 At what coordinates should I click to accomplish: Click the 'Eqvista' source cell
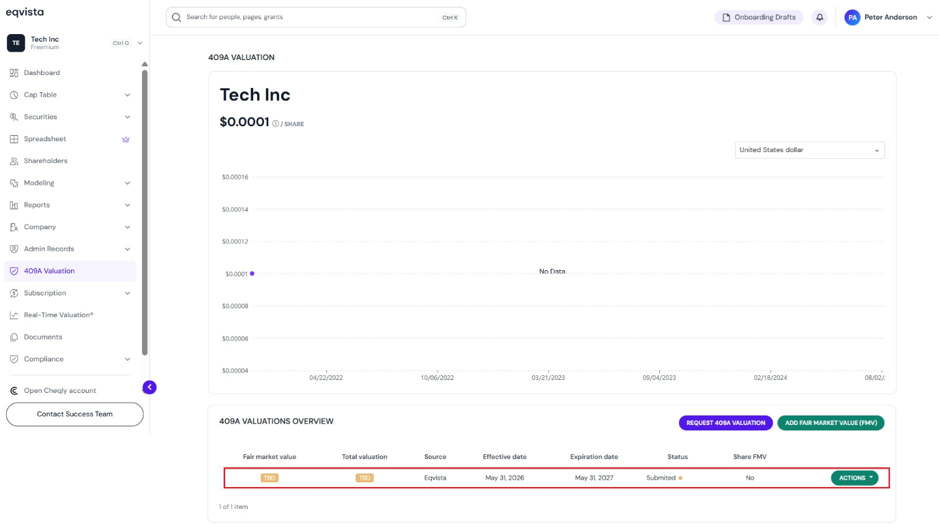click(435, 478)
